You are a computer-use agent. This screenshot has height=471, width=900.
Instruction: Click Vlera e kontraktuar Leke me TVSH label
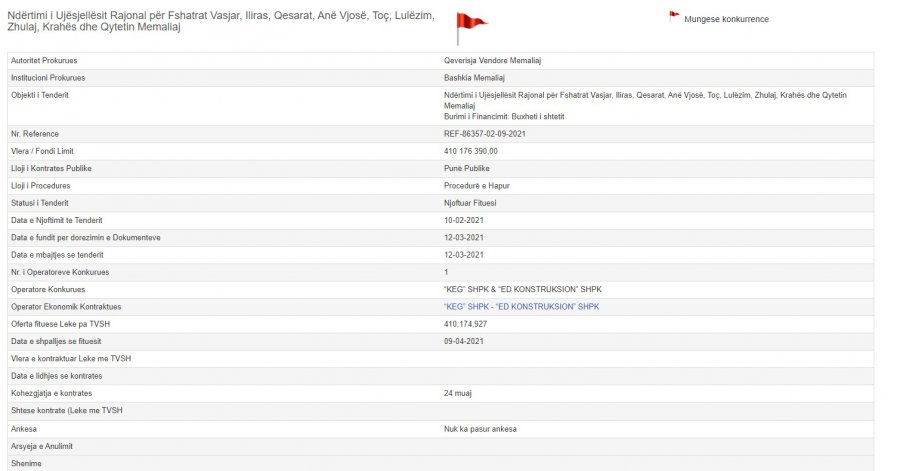pos(71,359)
